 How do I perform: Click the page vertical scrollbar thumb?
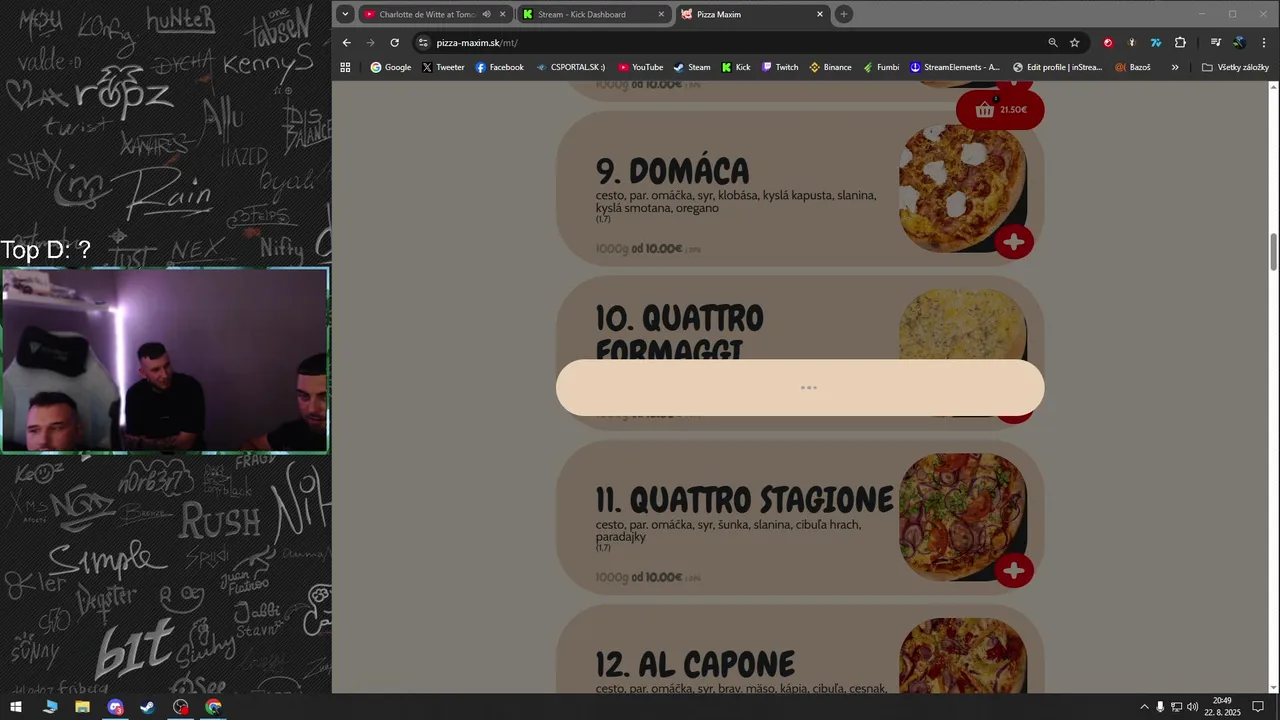(x=1273, y=251)
